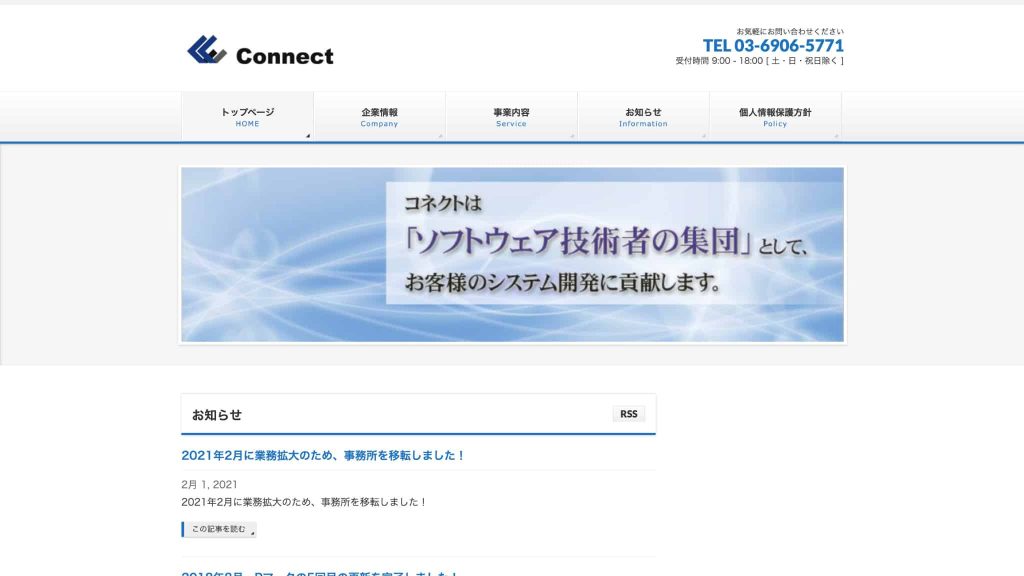This screenshot has height=576, width=1024.
Task: Select お知らせ Information in the navigation
Action: click(643, 117)
